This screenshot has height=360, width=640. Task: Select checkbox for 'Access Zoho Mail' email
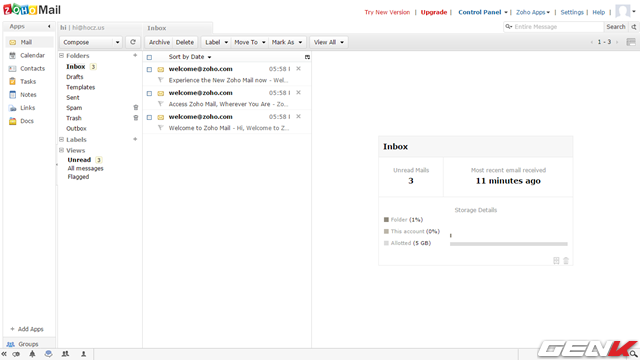click(x=149, y=93)
